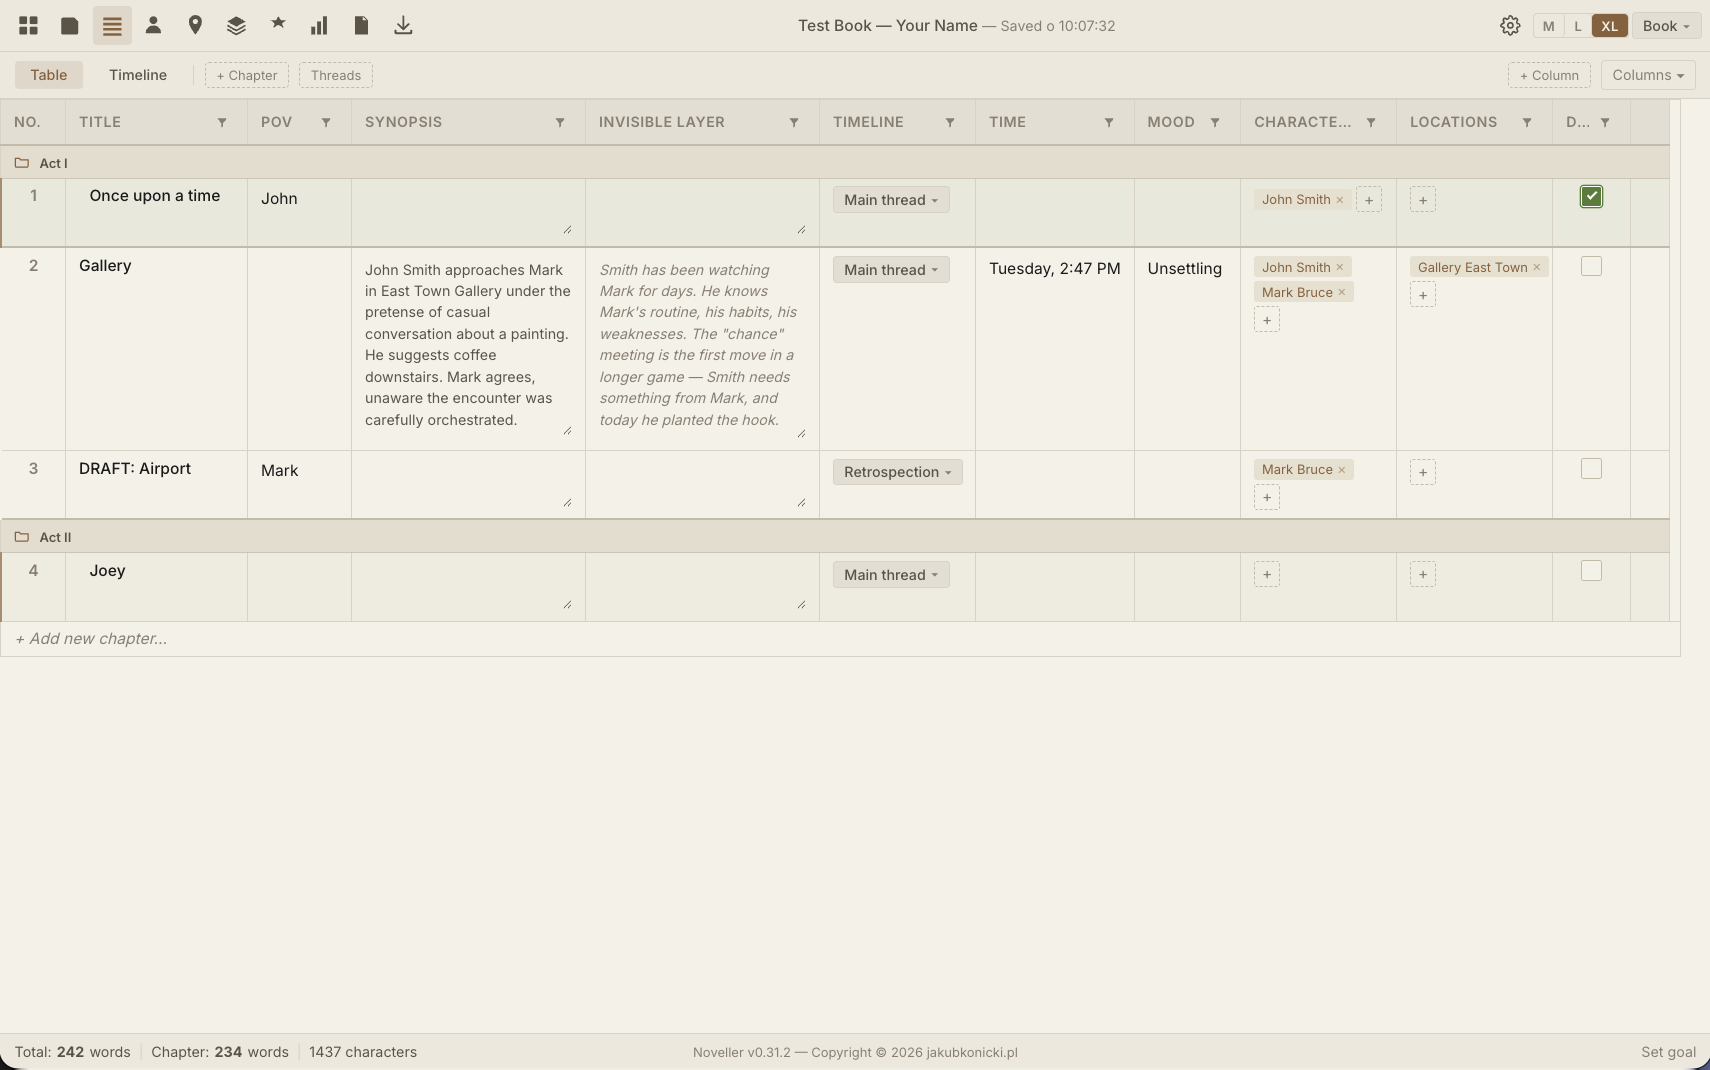Select XL size option
The height and width of the screenshot is (1070, 1710).
coord(1609,26)
